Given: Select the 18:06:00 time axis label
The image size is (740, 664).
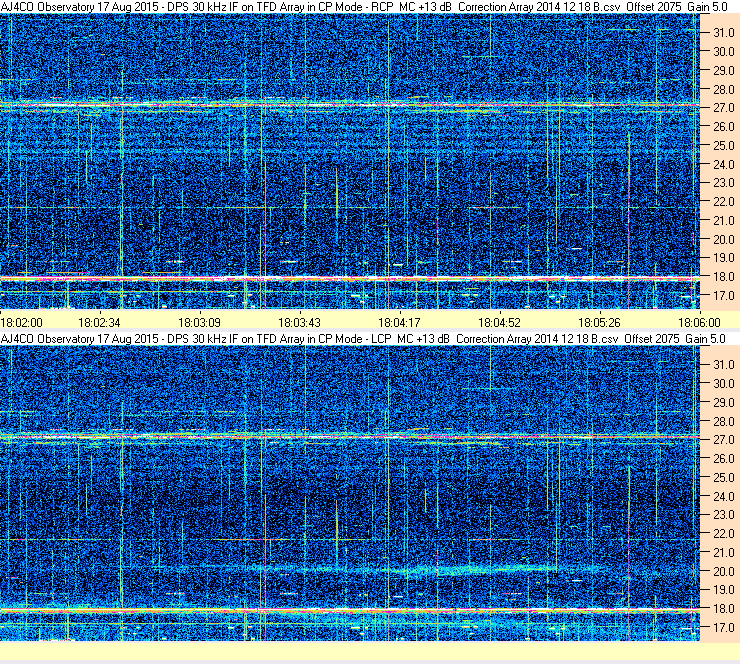Looking at the screenshot, I should pos(699,323).
